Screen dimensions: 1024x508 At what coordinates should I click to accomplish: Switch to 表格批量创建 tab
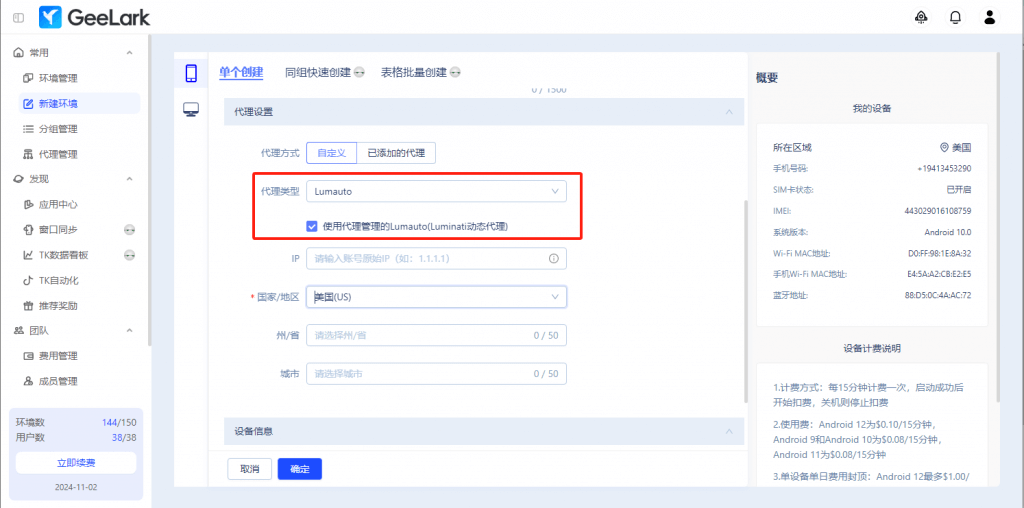point(420,72)
